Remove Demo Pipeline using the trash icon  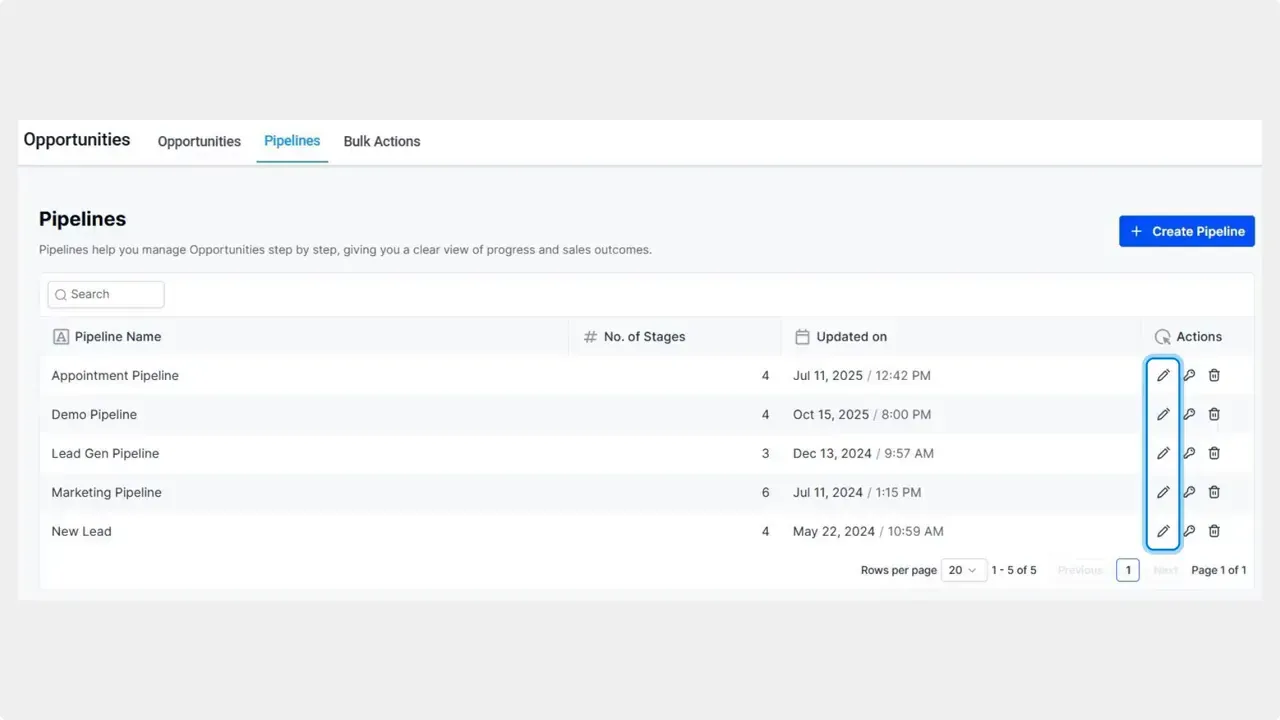coord(1214,414)
